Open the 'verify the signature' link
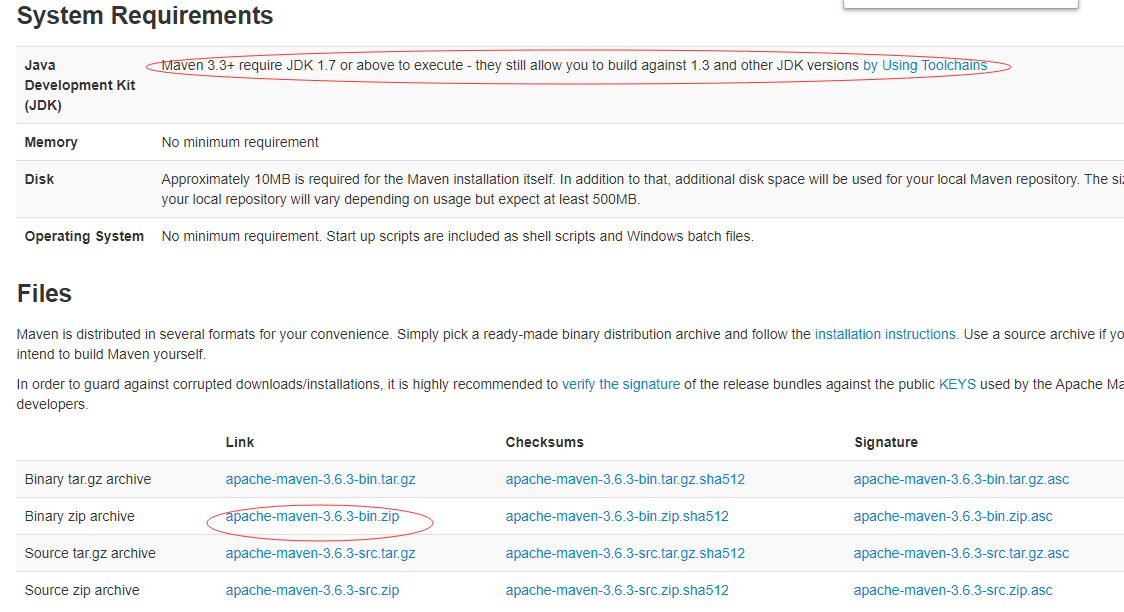The width and height of the screenshot is (1124, 612). click(621, 385)
